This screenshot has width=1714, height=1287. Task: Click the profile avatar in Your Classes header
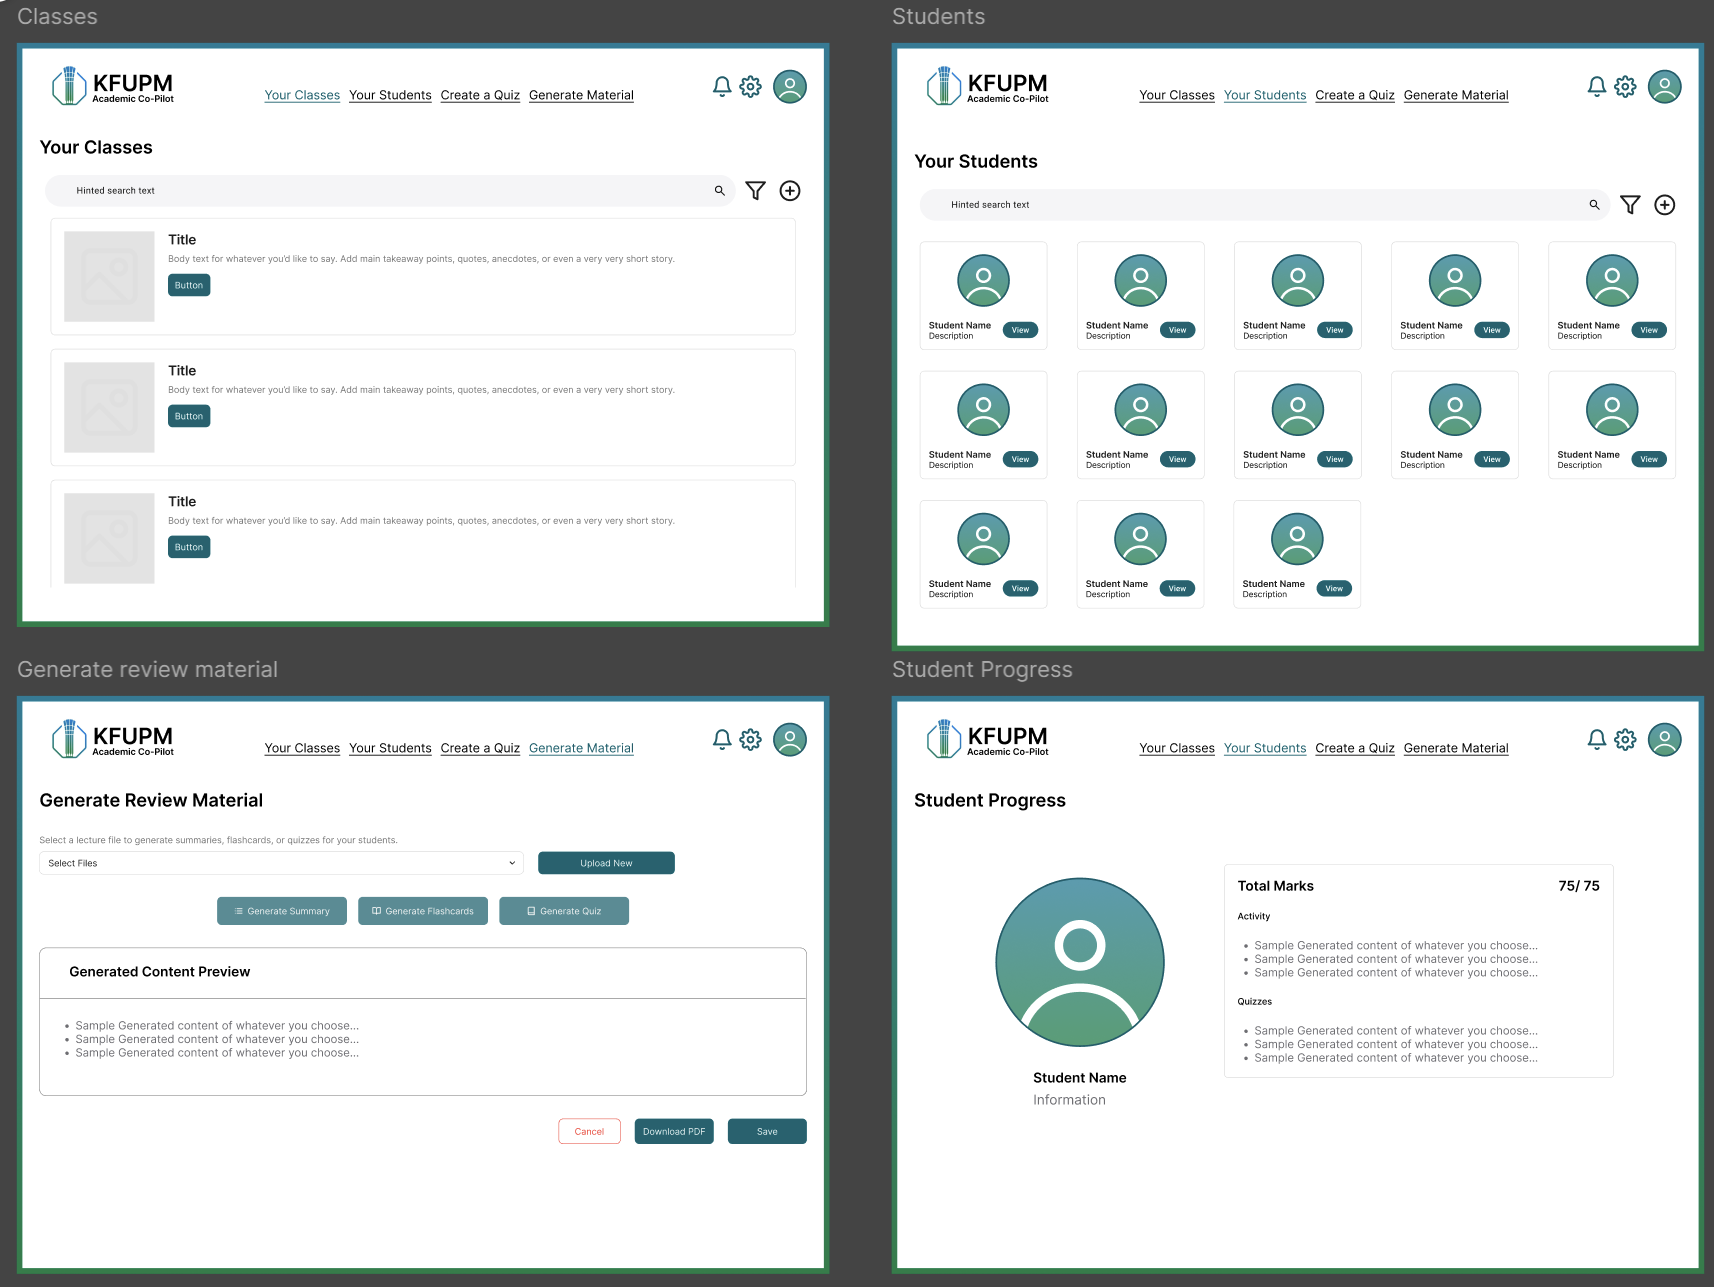[x=790, y=87]
